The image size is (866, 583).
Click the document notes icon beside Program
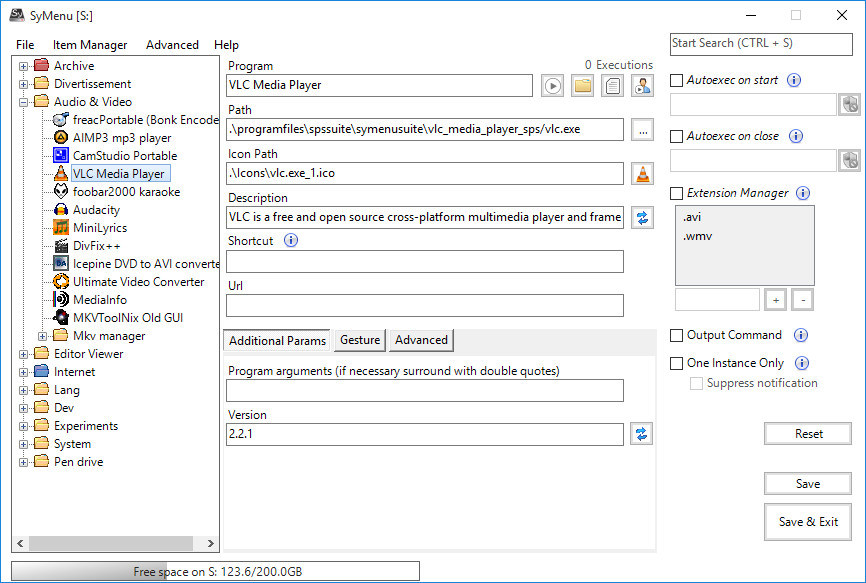(612, 86)
